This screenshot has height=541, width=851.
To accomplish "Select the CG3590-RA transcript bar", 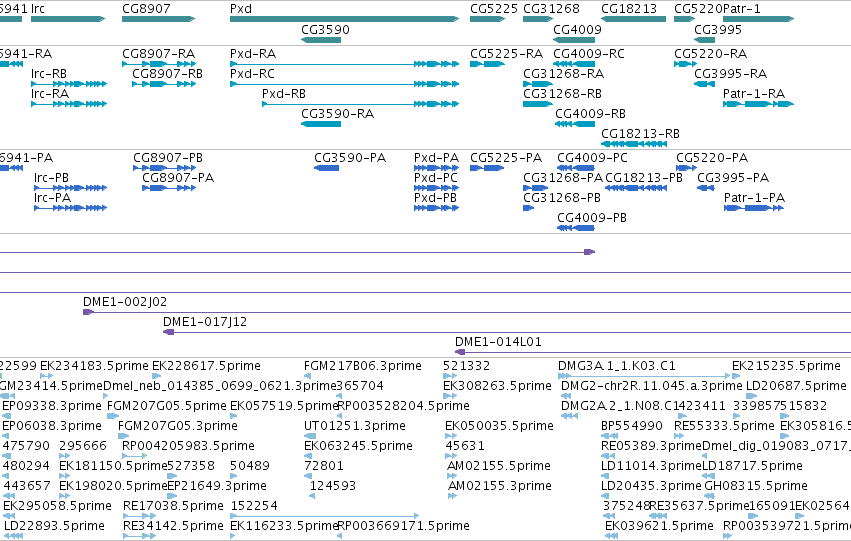I will tap(321, 124).
